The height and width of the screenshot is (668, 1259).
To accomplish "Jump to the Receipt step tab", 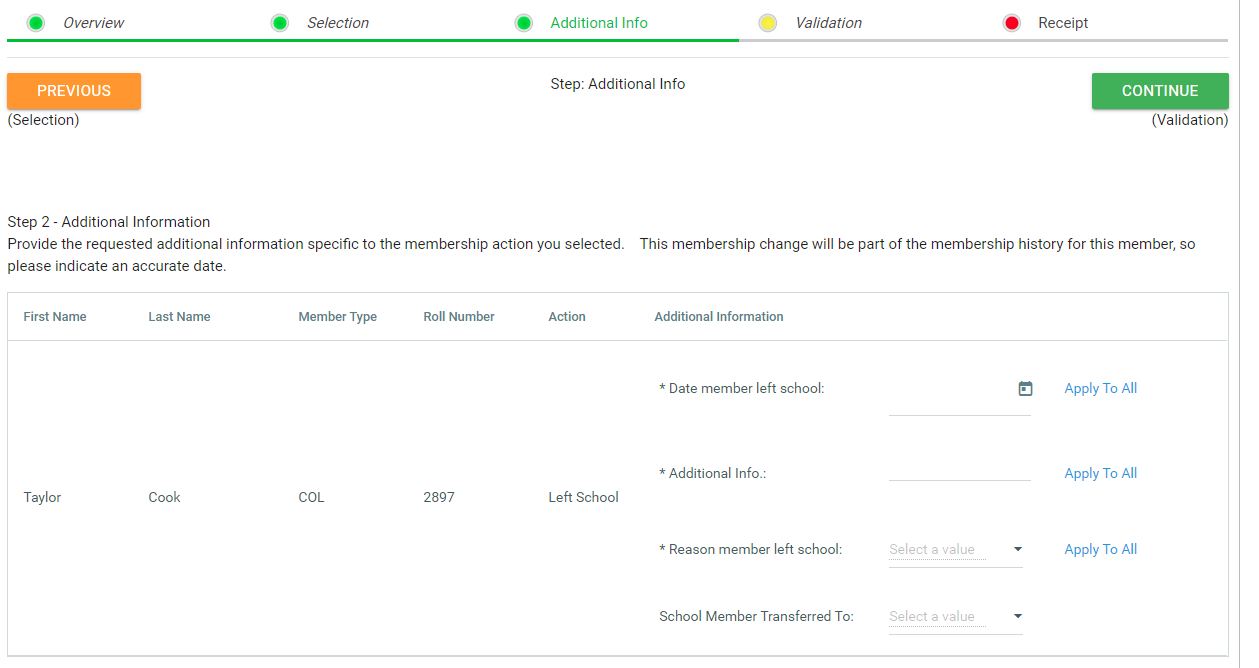I will click(1063, 23).
